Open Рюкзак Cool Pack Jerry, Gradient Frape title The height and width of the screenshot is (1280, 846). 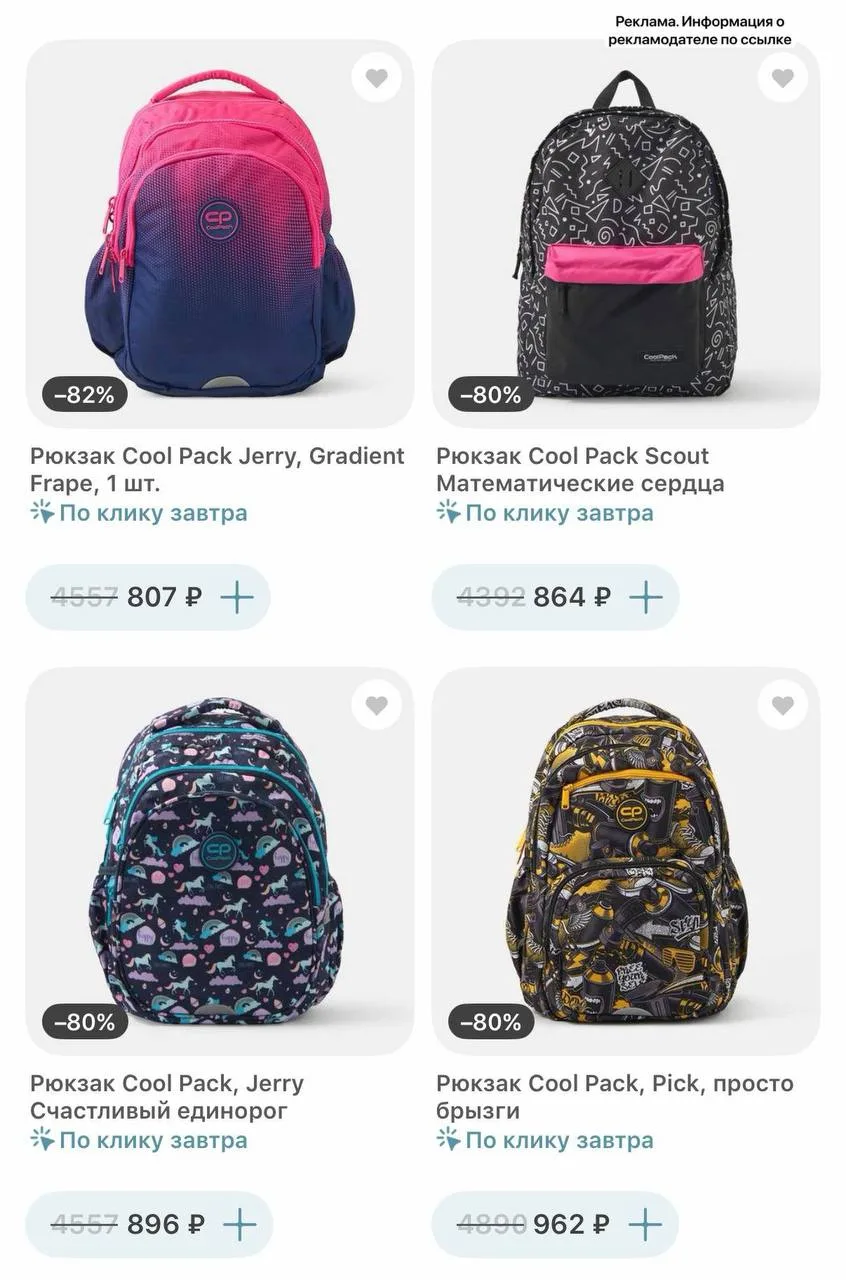coord(217,470)
